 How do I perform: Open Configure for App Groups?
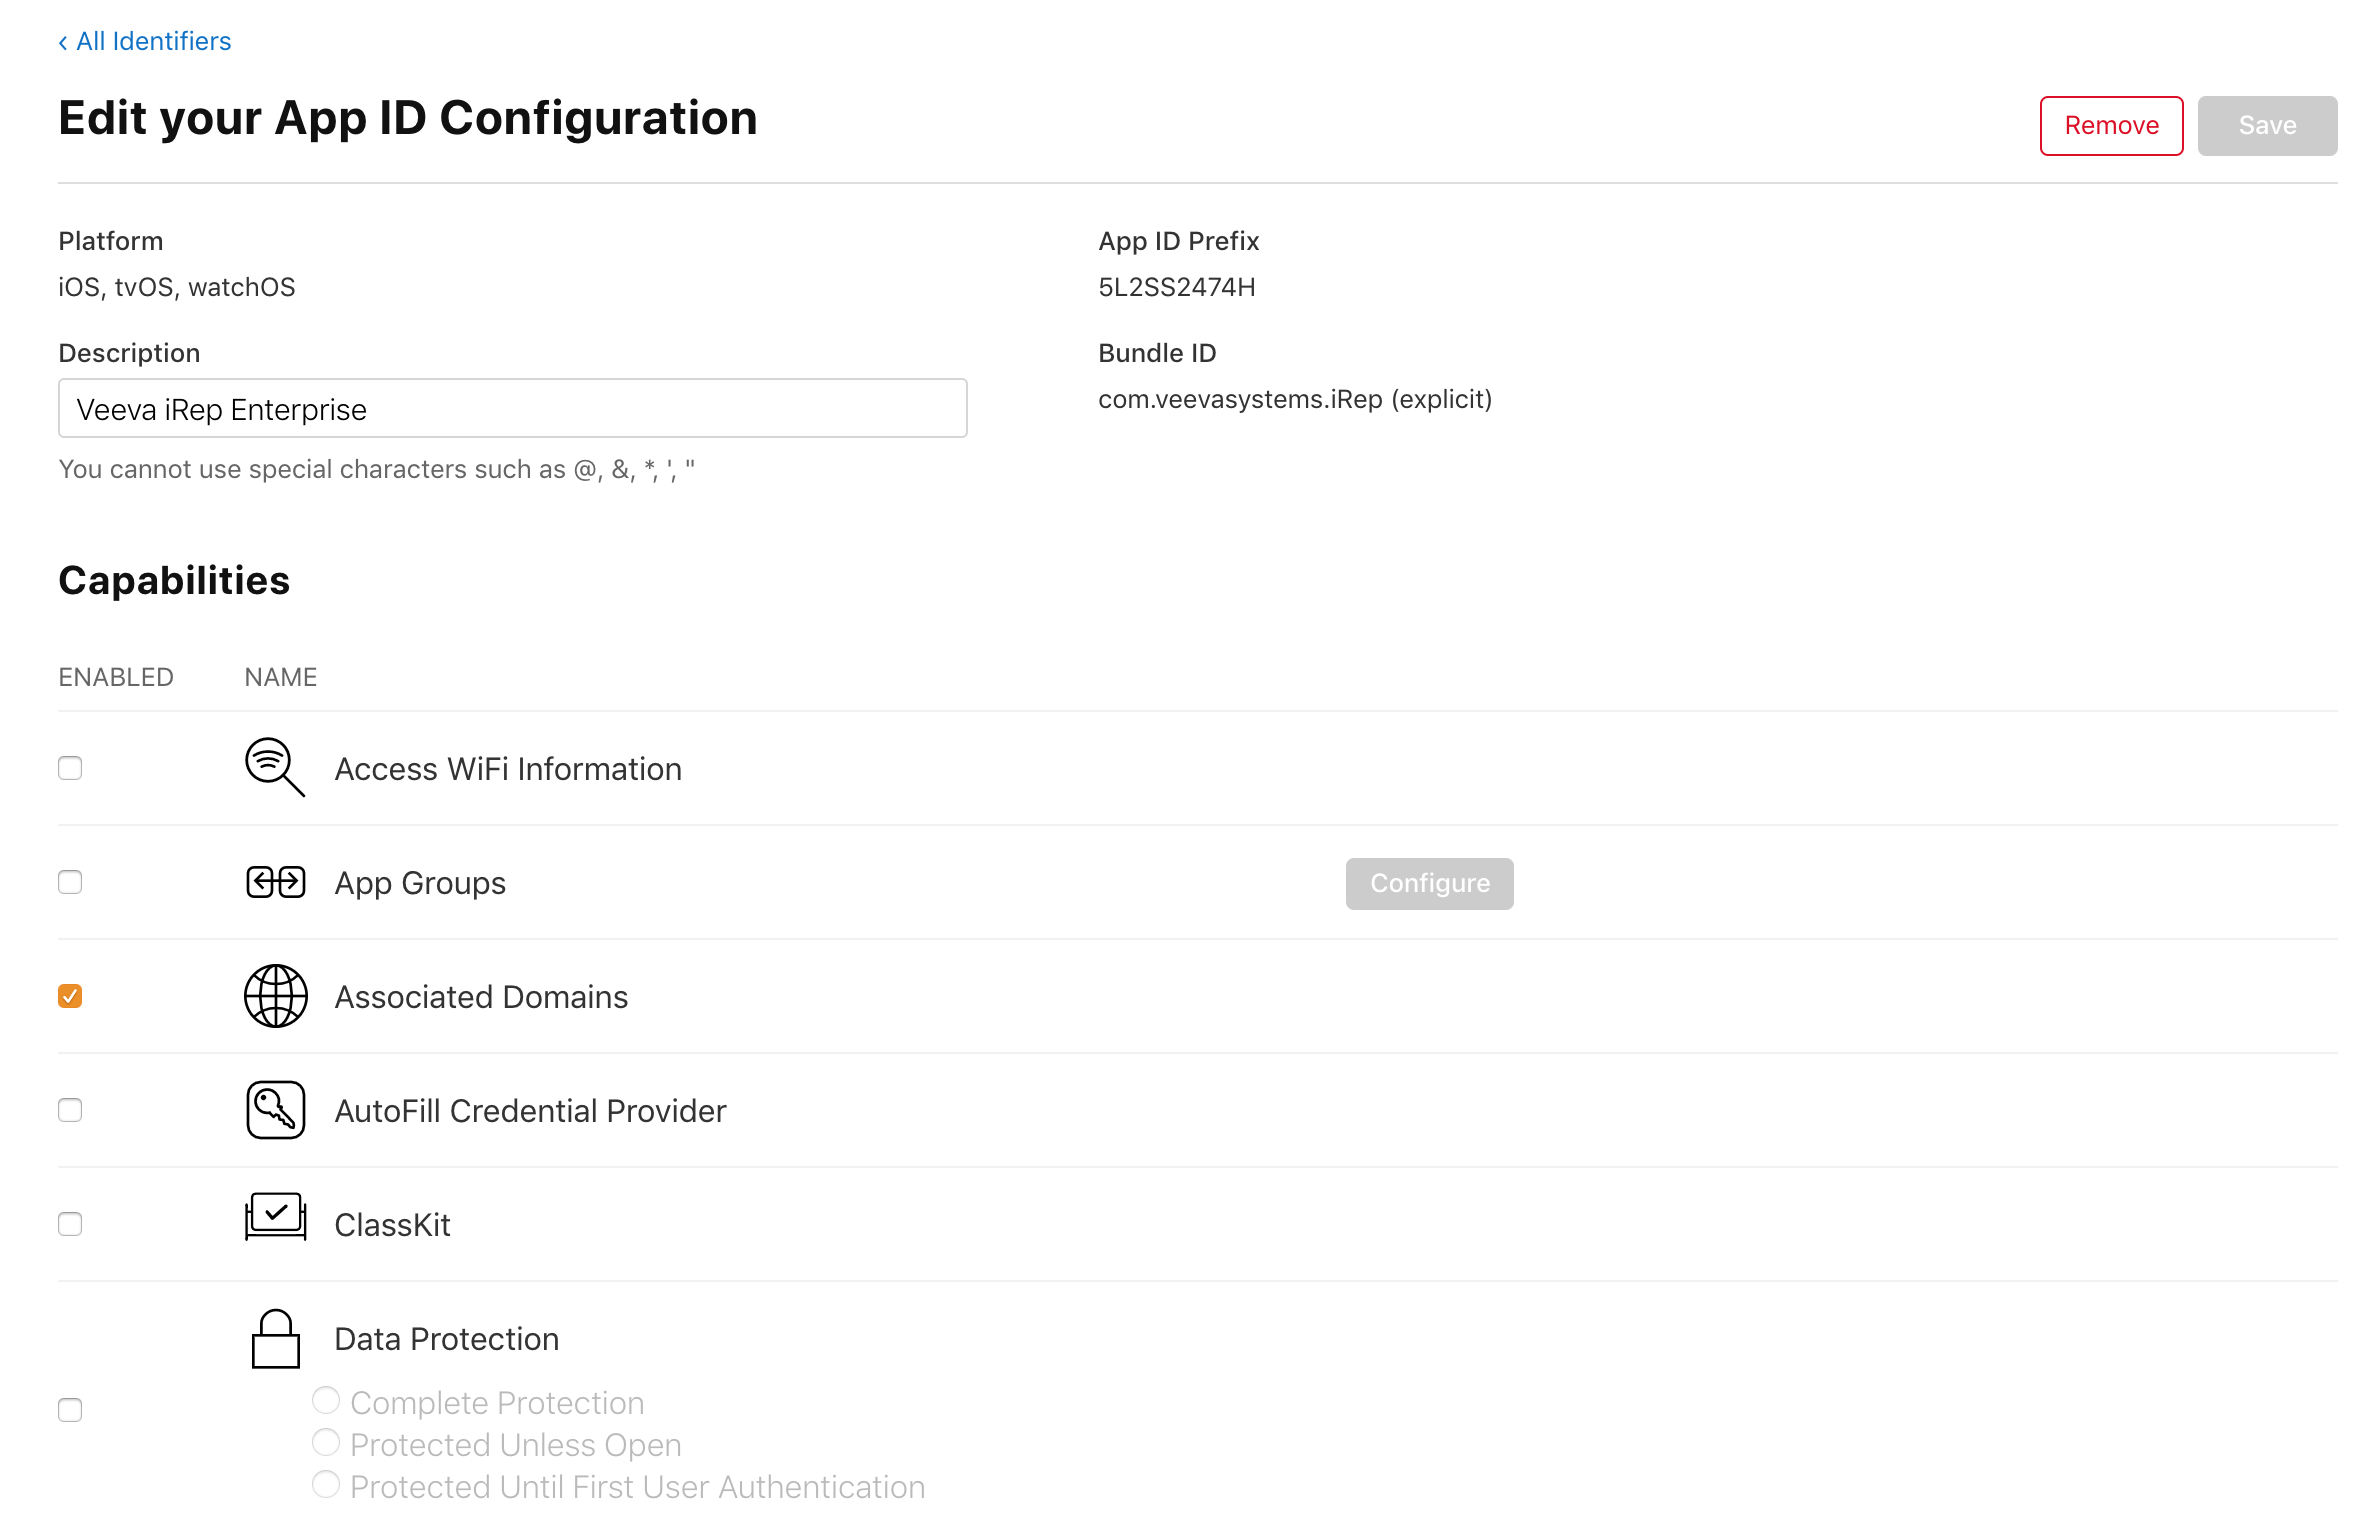click(1429, 884)
